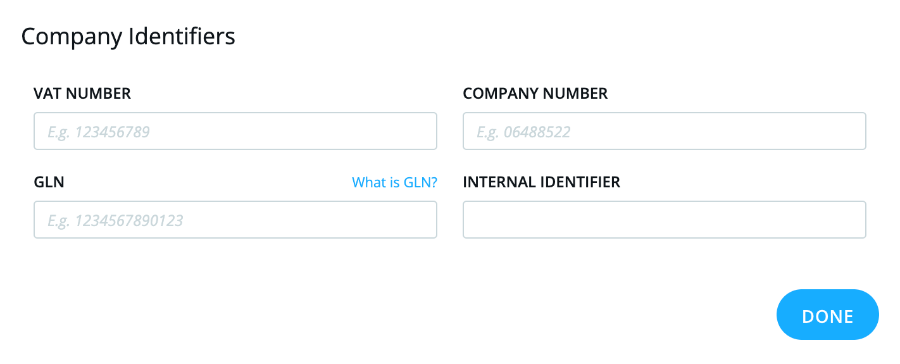Pick the field beneath the GLN label

(x=235, y=219)
